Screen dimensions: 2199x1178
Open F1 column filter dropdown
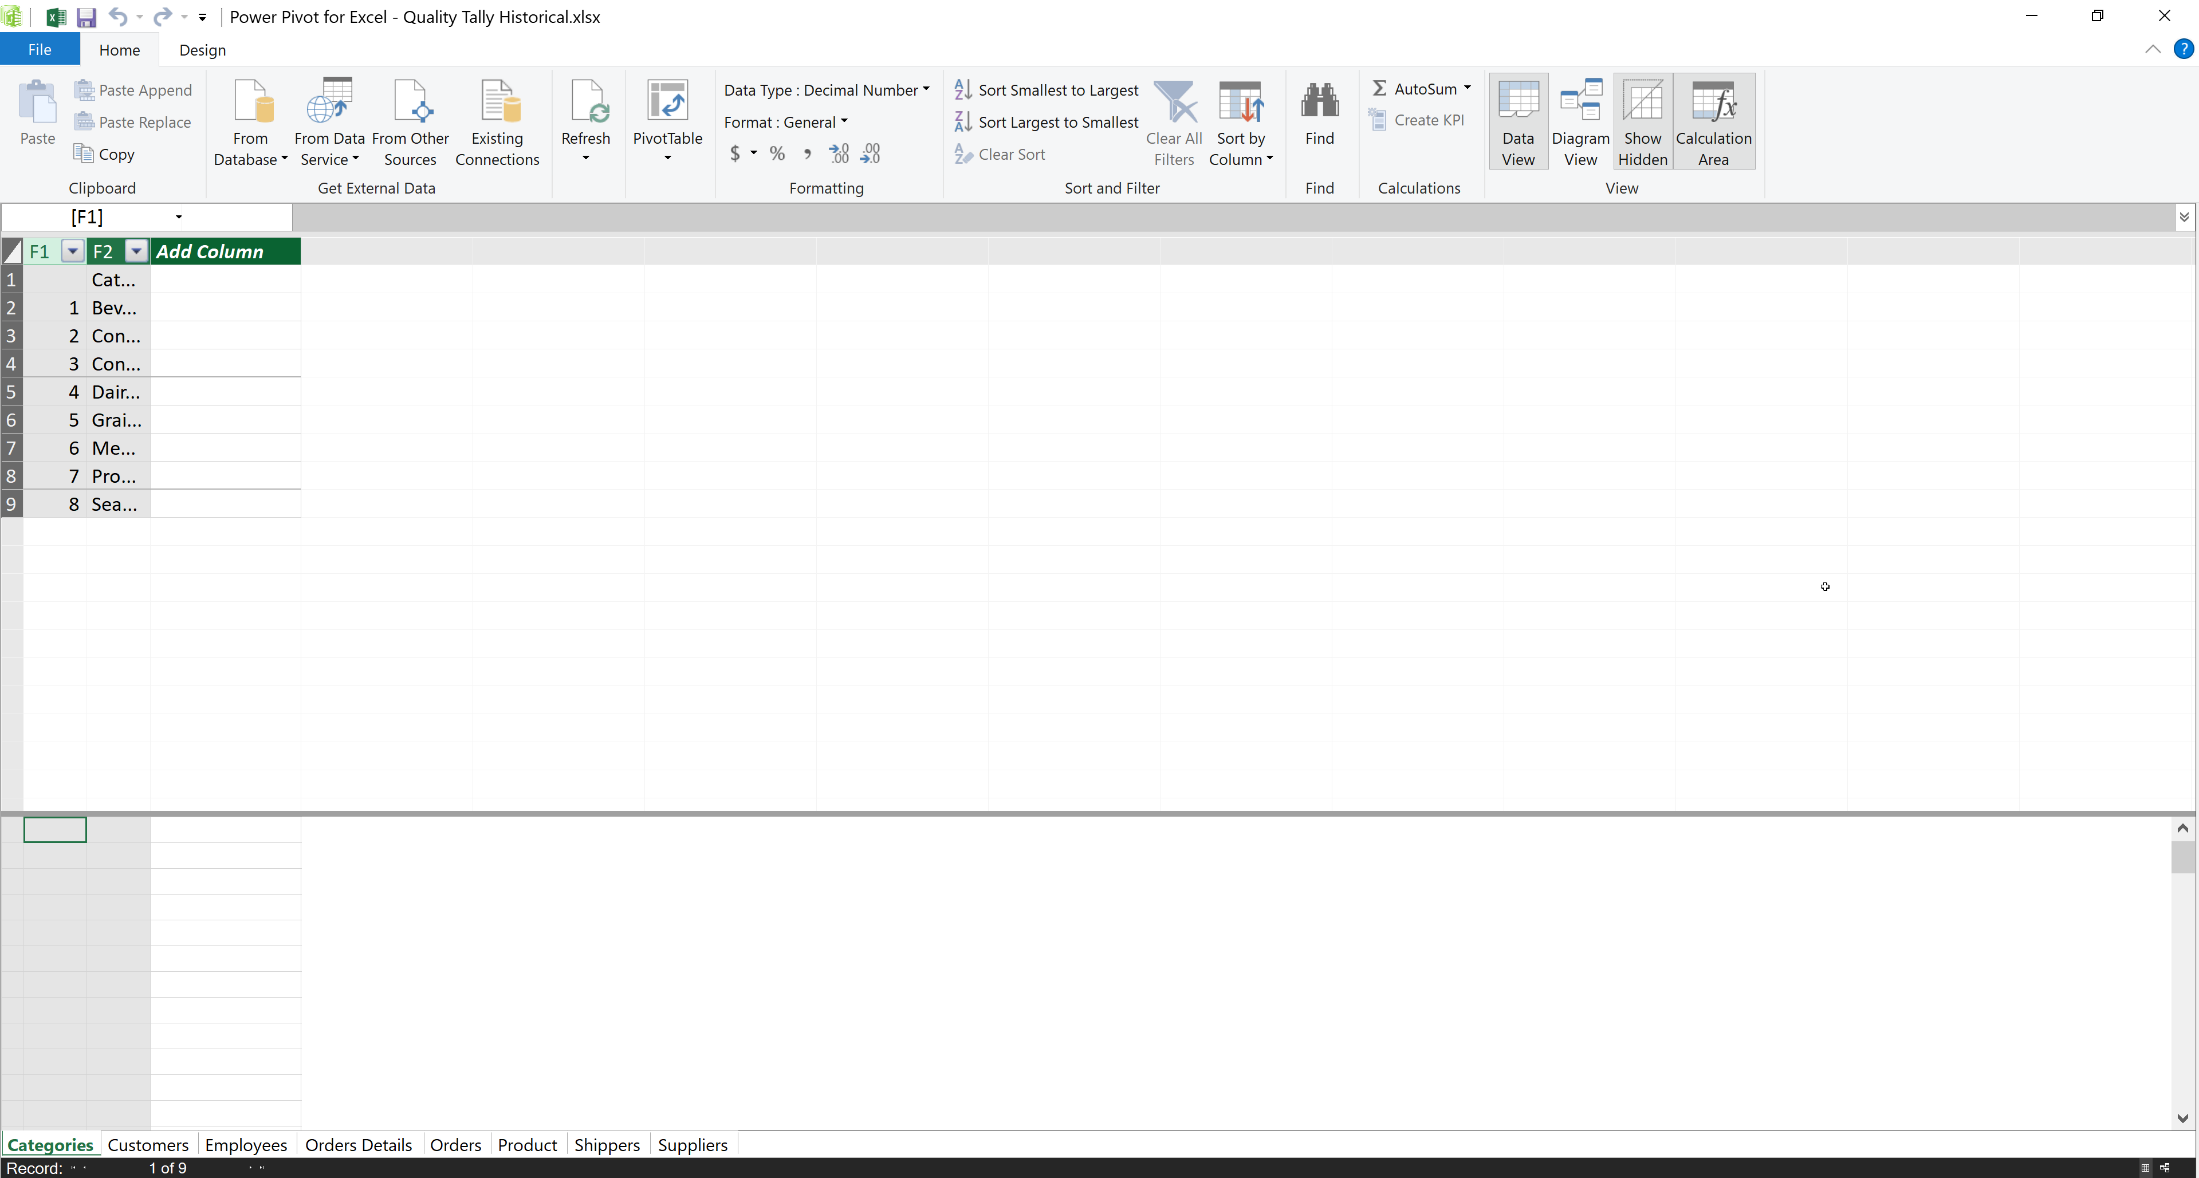(x=72, y=251)
